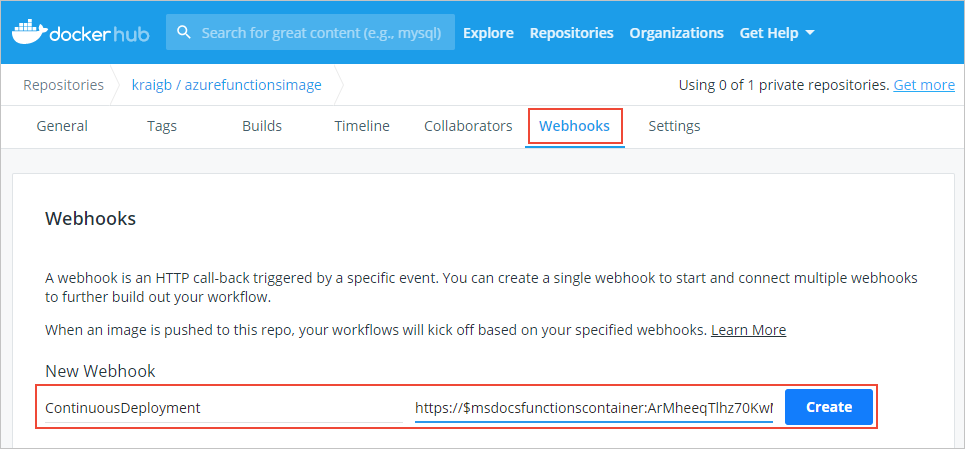
Task: Go to the Settings tab
Action: 674,126
